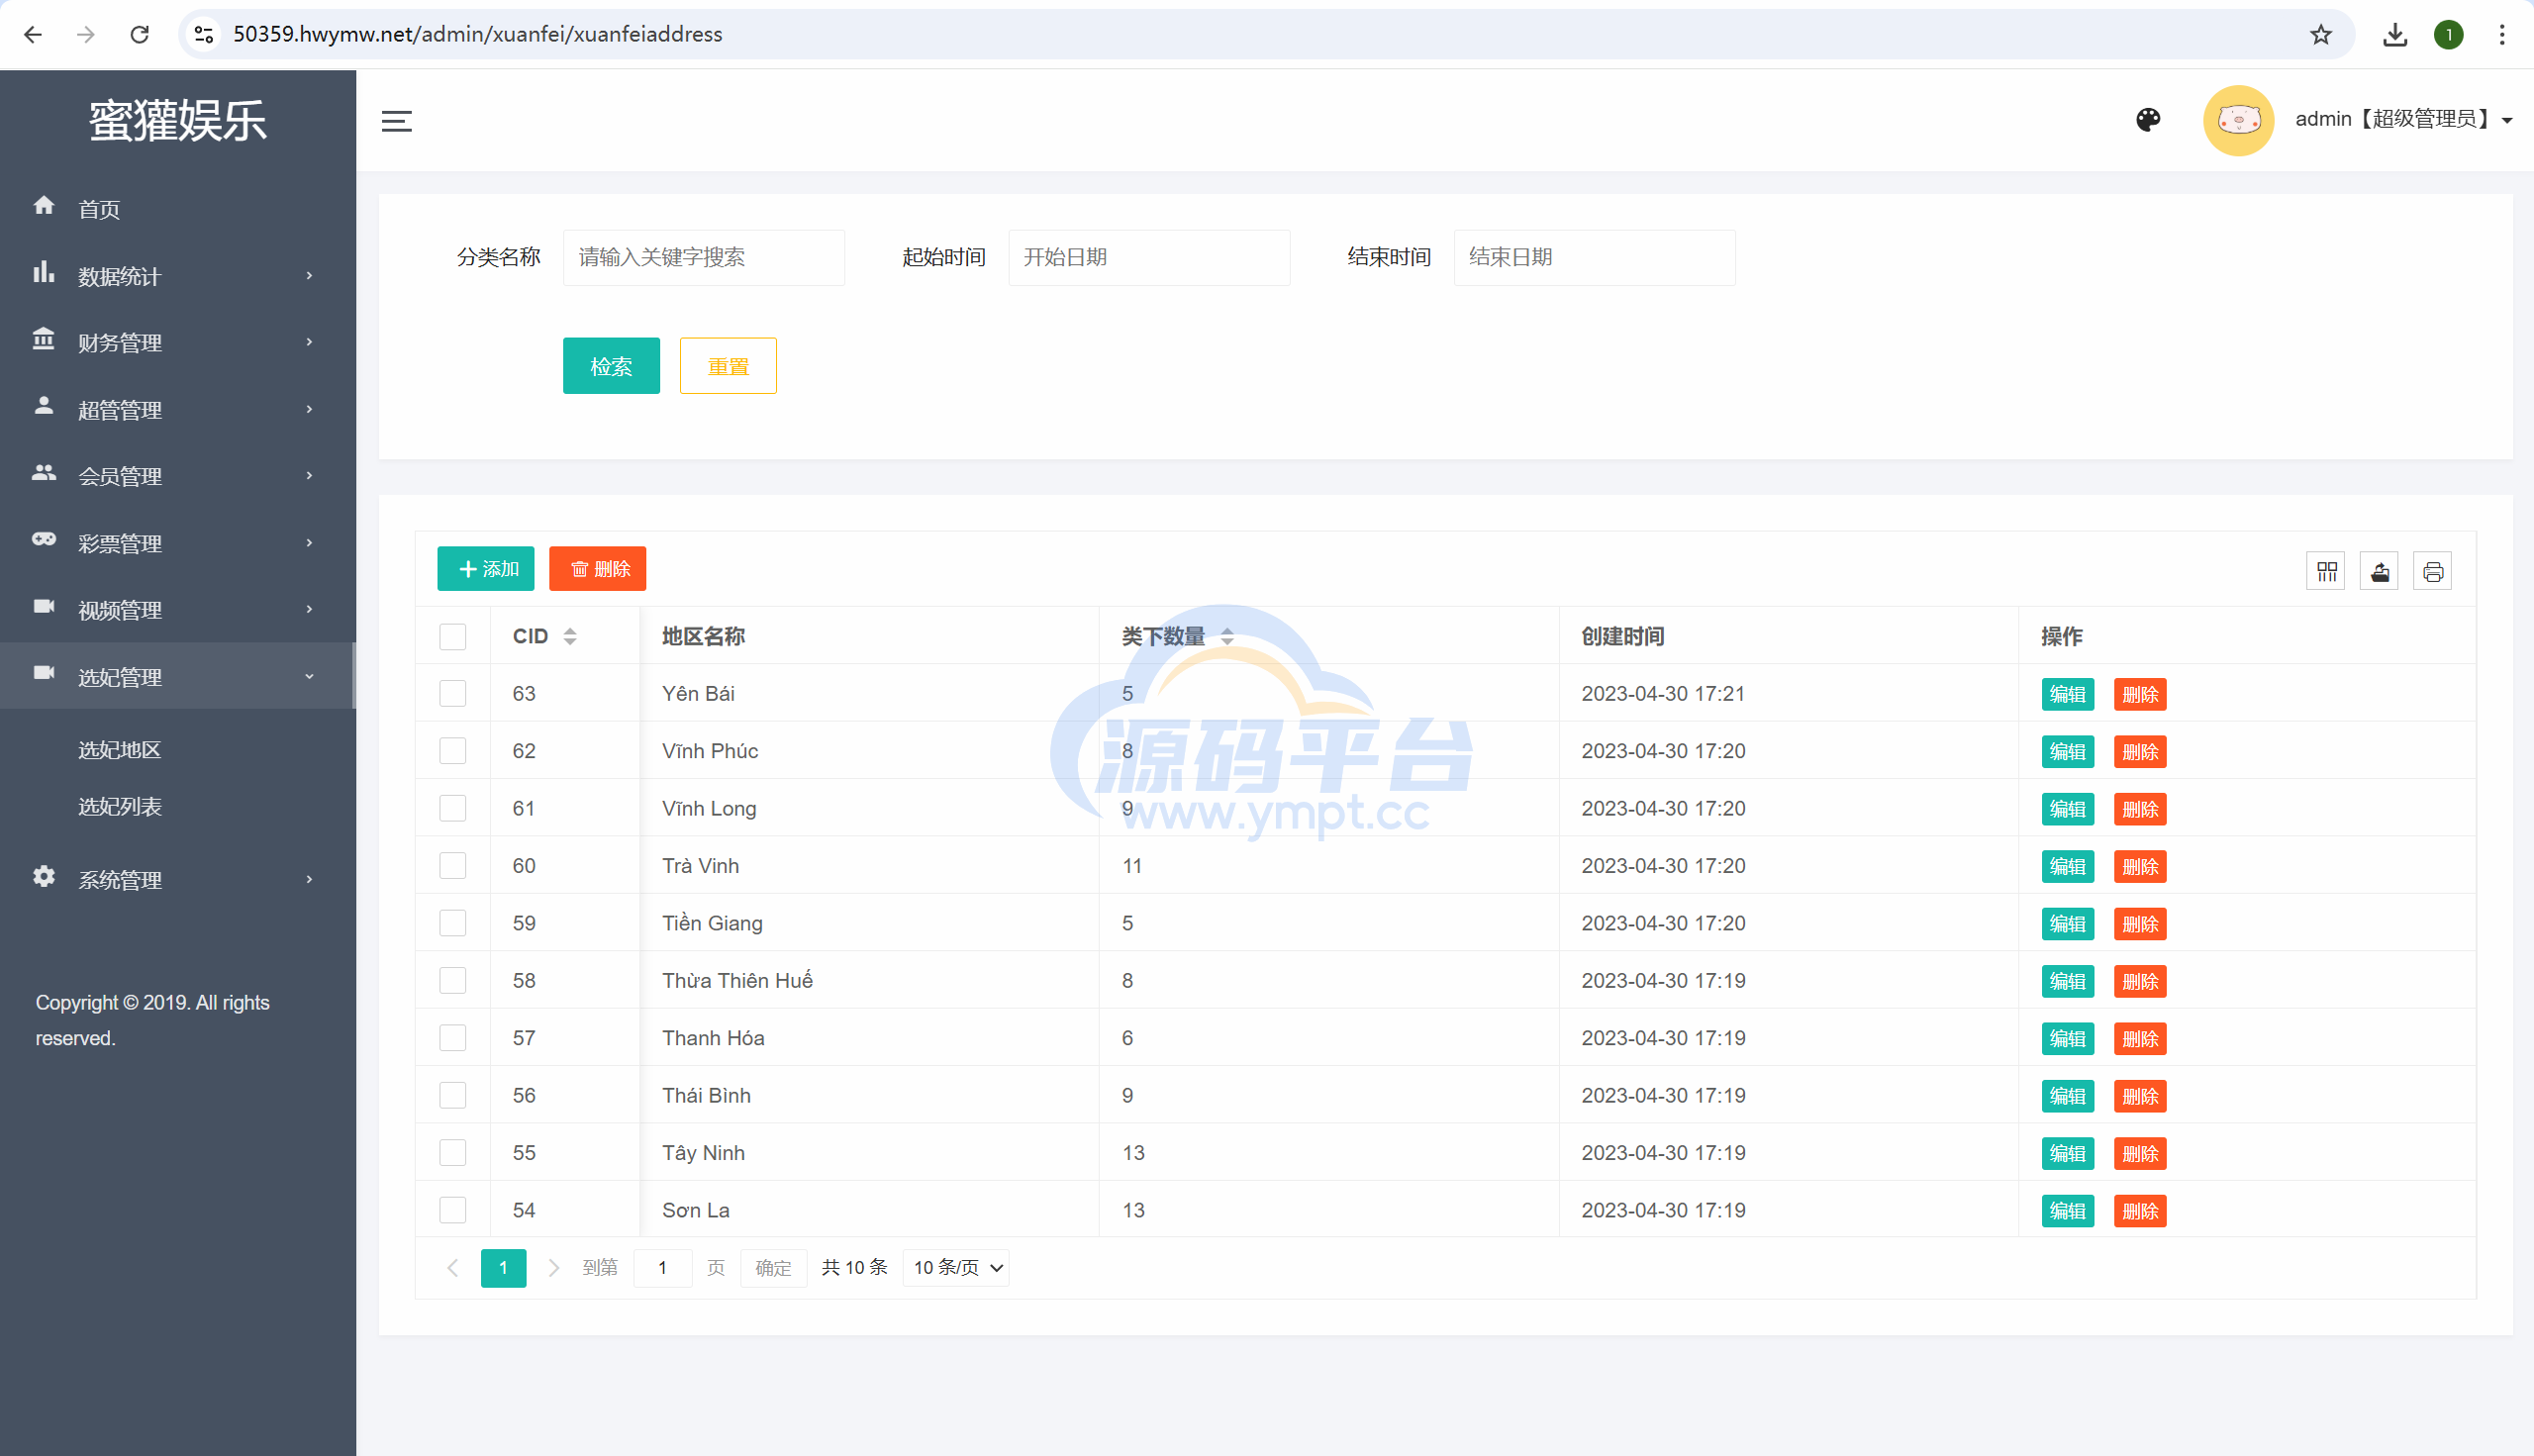Open 选妃列表 submenu item
The image size is (2534, 1456).
point(120,806)
